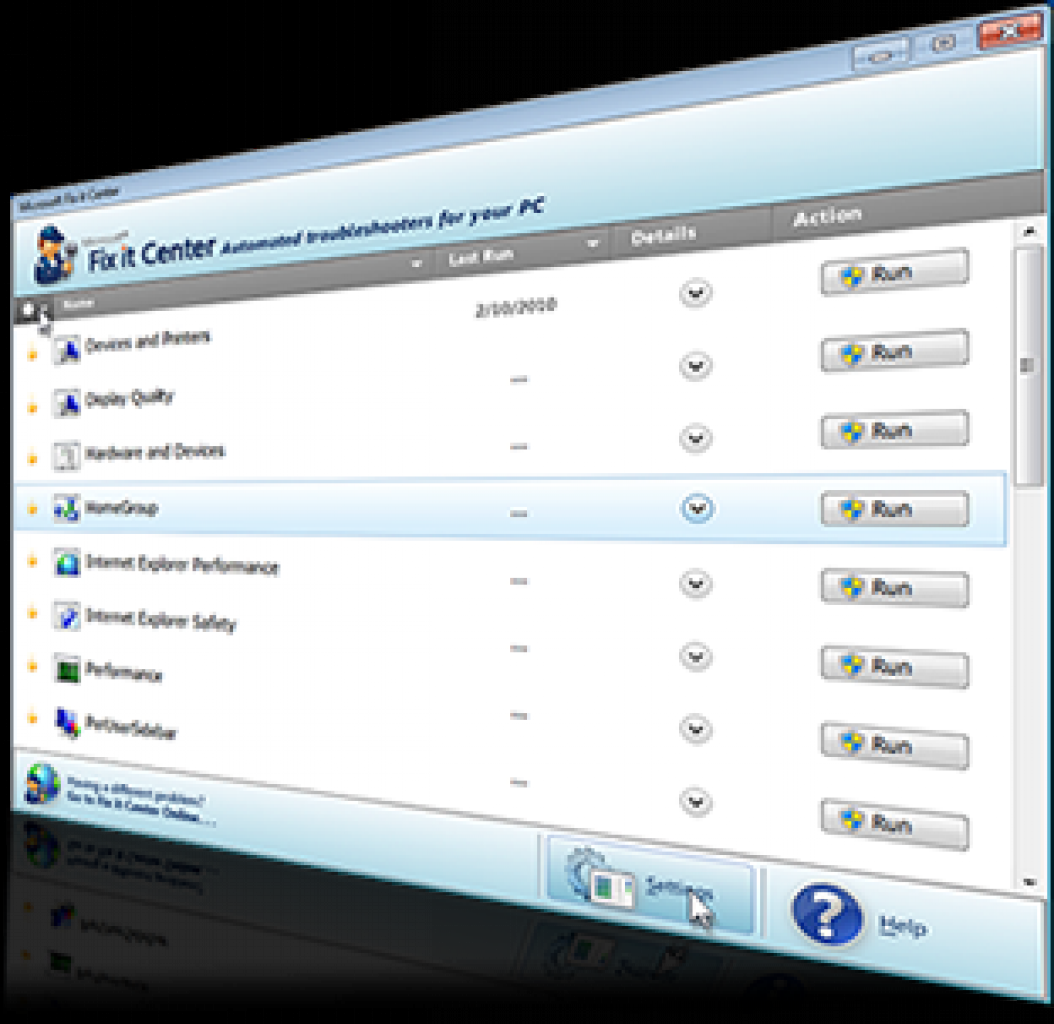1054x1024 pixels.
Task: Select the PerUserSidebar row name
Action: pos(130,727)
